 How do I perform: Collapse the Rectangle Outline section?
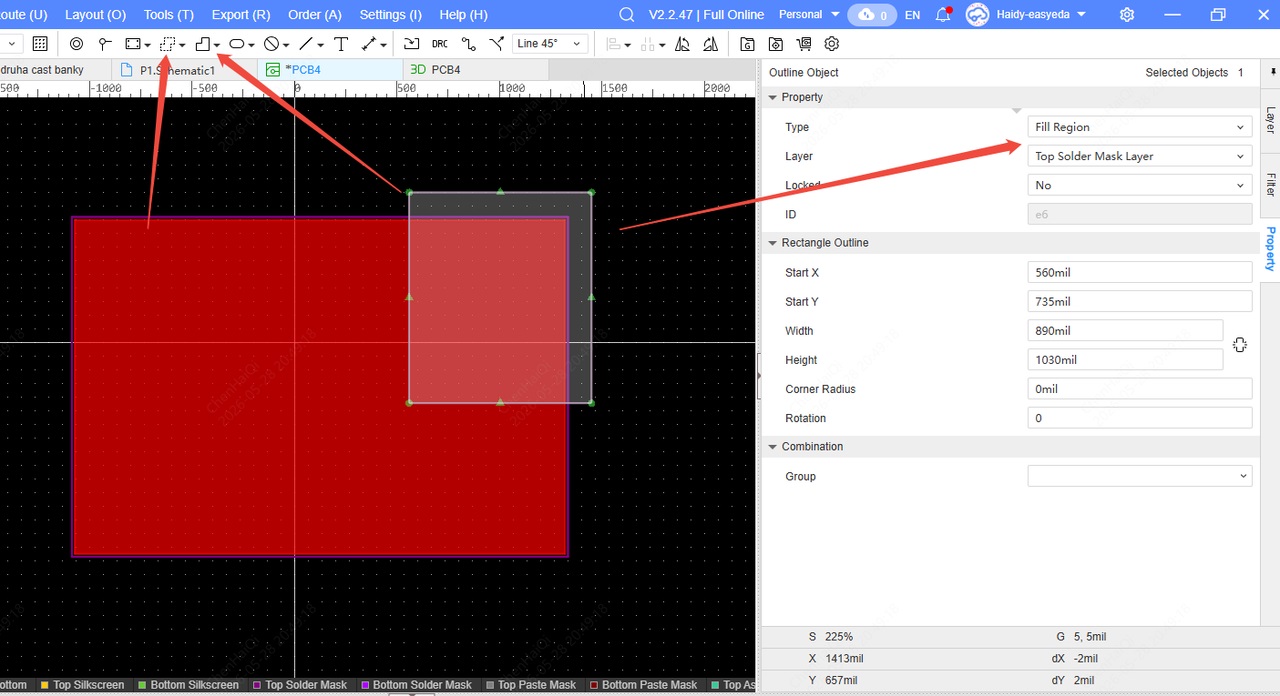[772, 243]
